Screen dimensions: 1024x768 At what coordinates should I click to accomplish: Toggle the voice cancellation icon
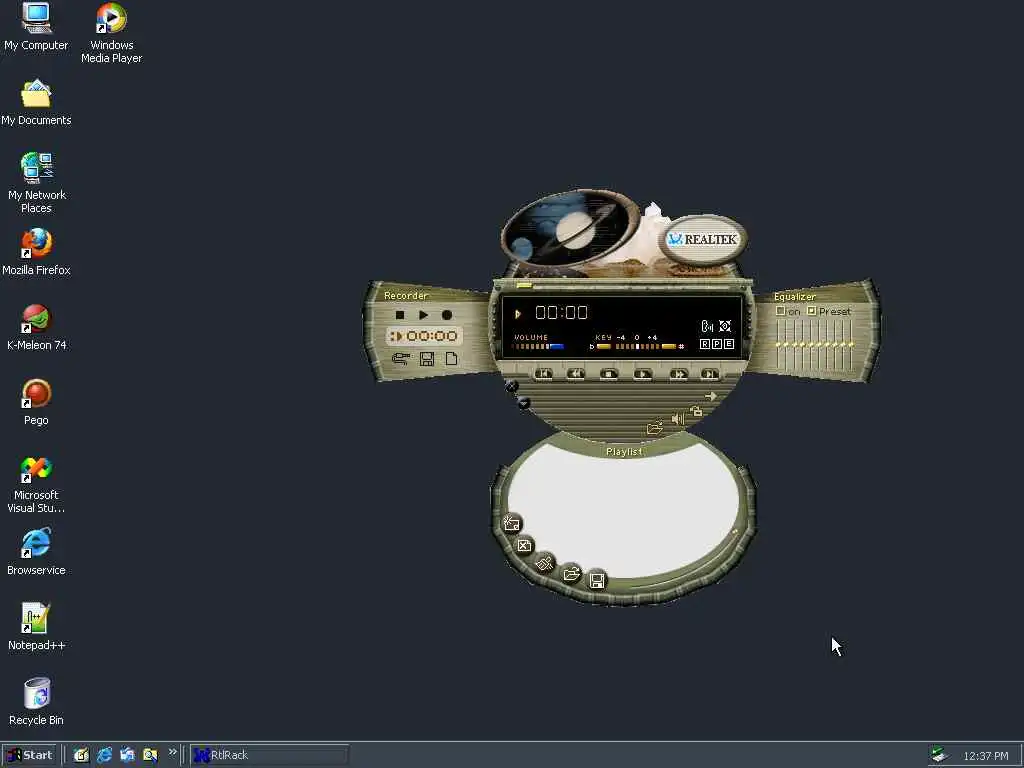click(x=707, y=326)
